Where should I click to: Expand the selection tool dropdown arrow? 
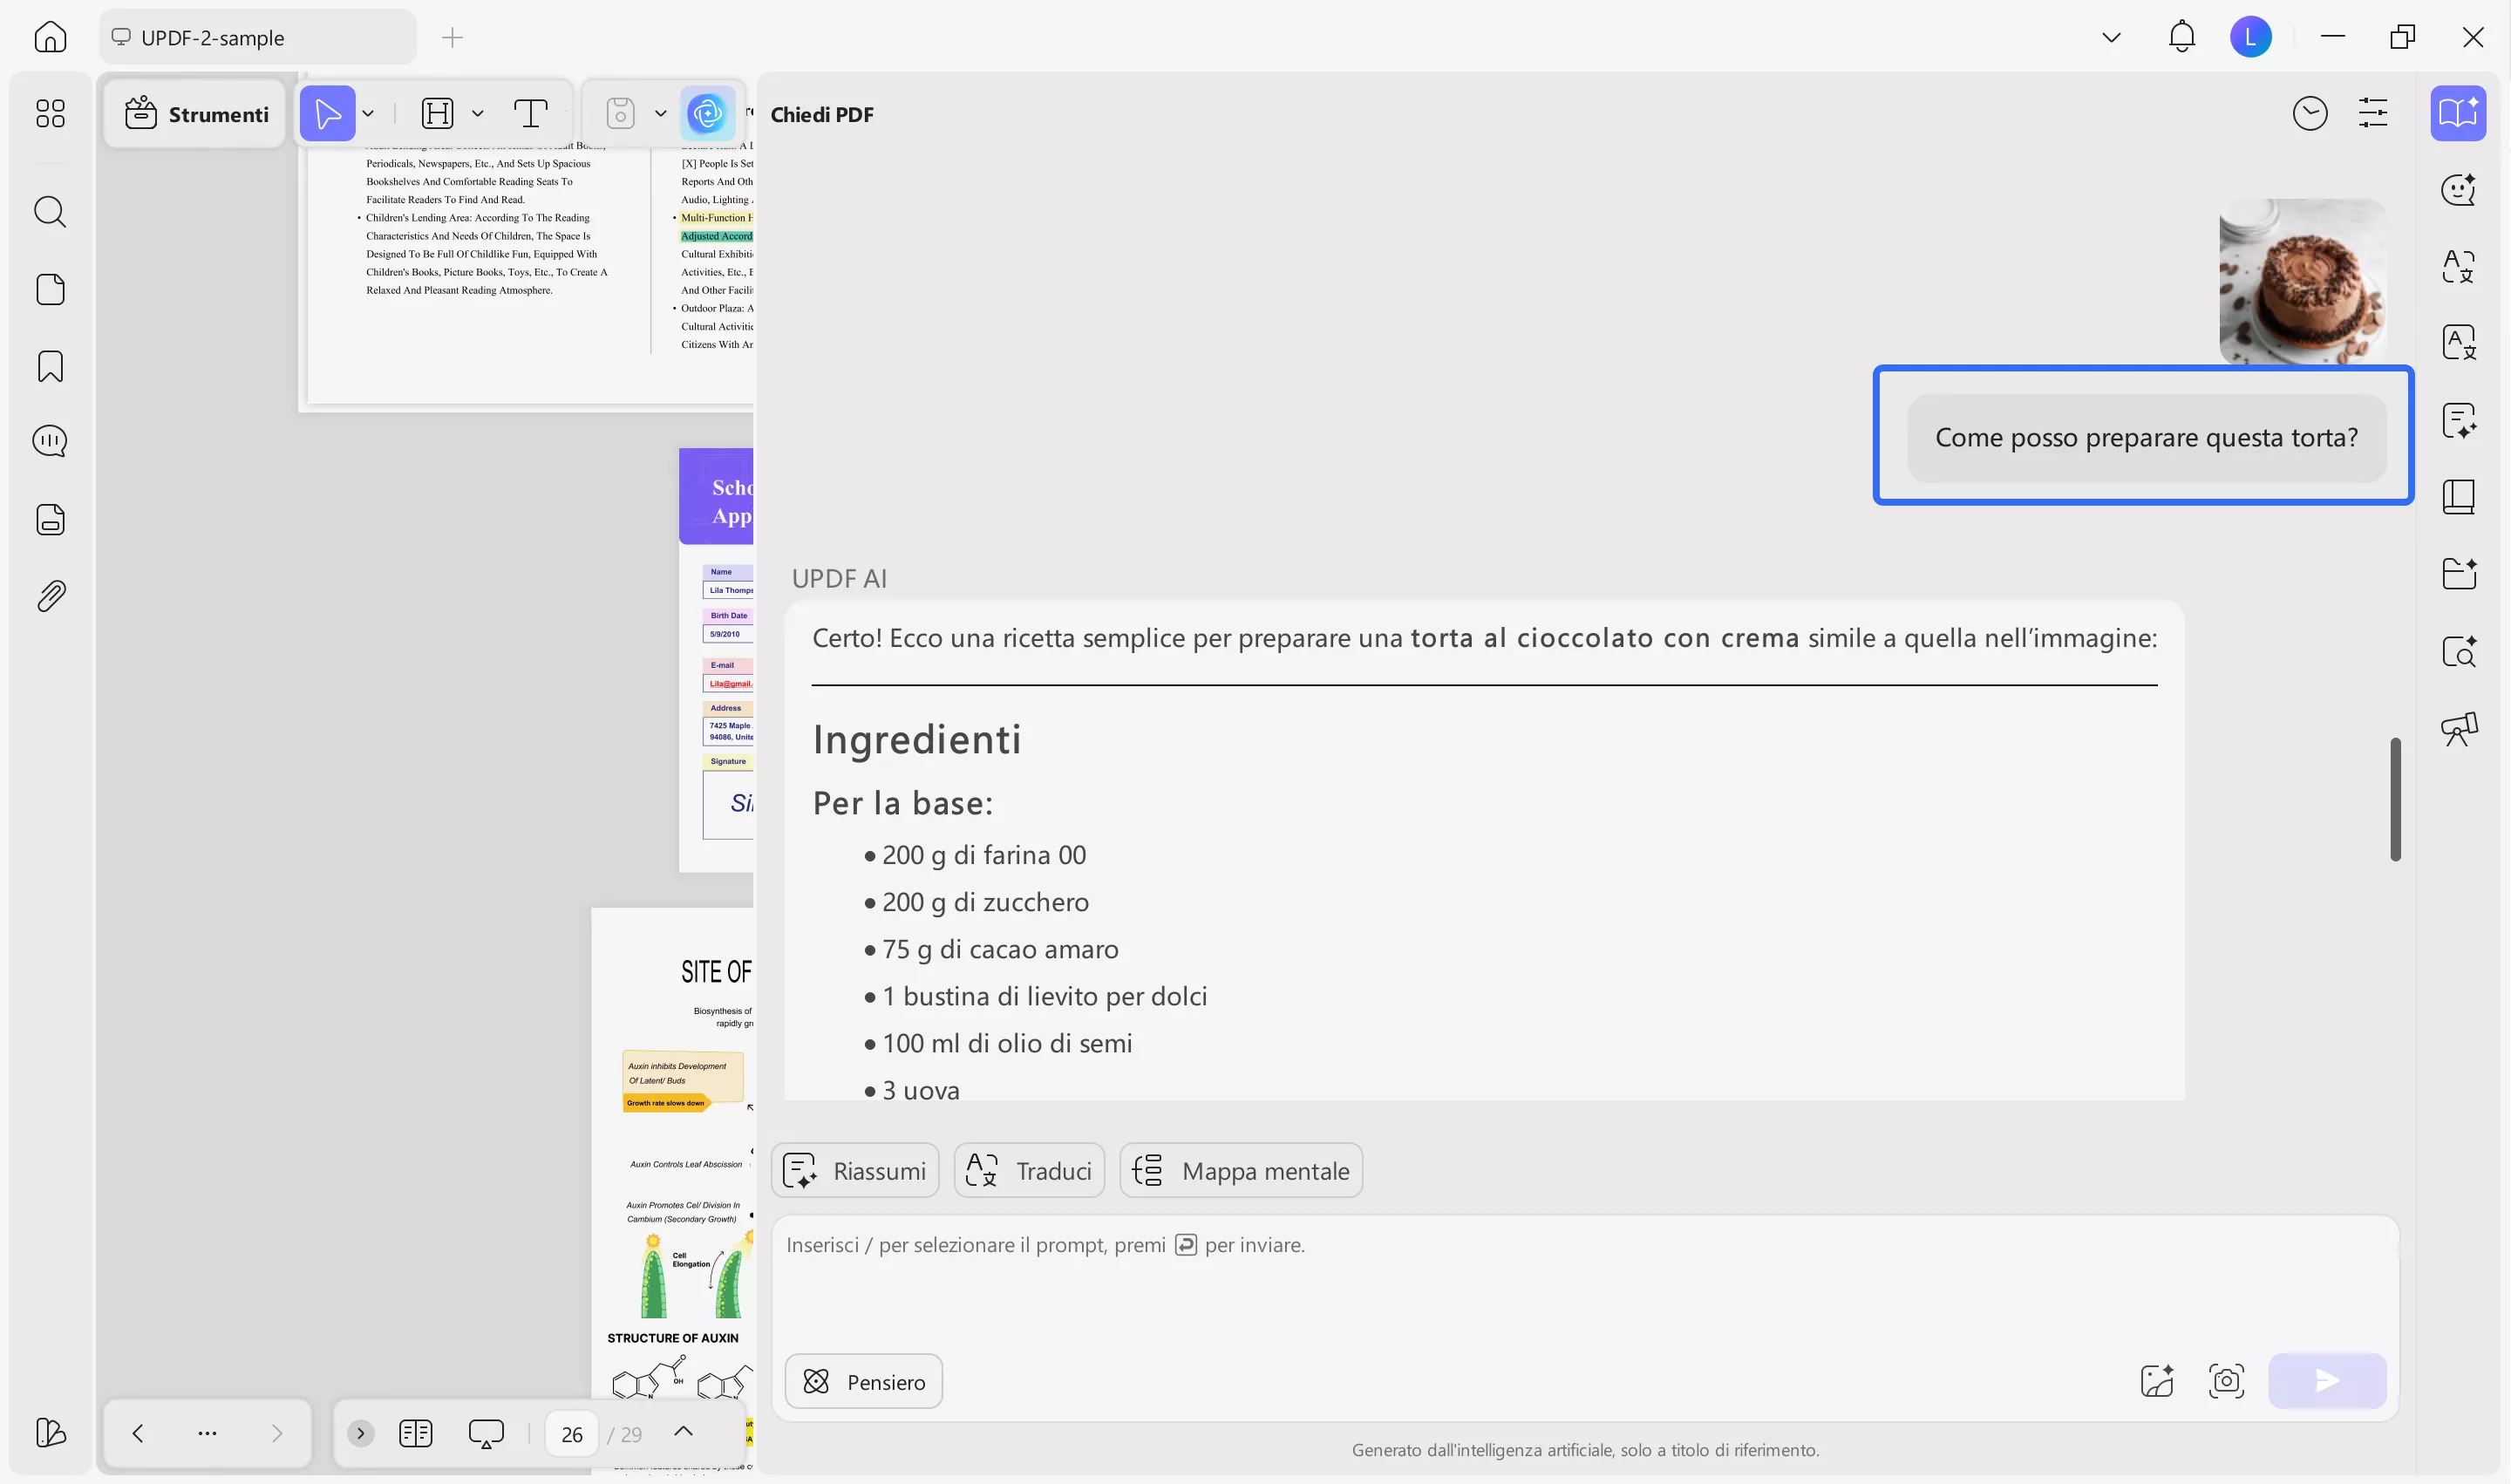(369, 114)
